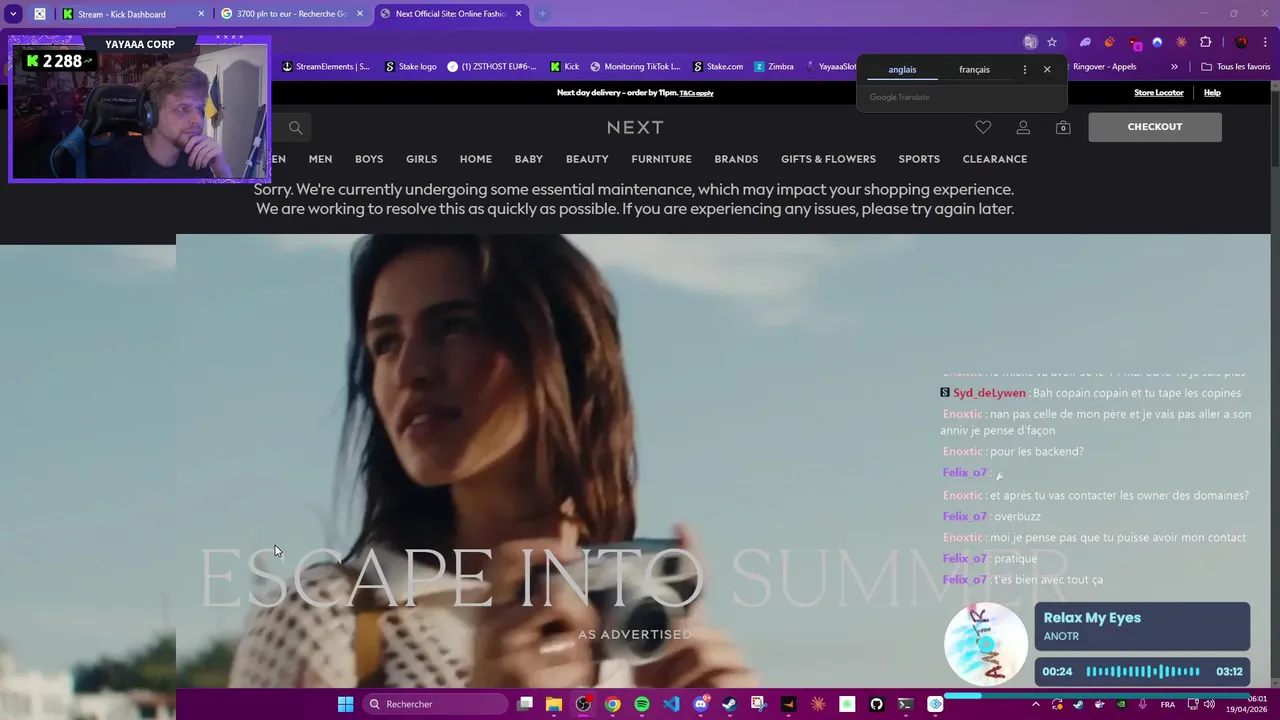Viewport: 1280px width, 720px height.
Task: Select the français tab in Translate popup
Action: (x=974, y=70)
